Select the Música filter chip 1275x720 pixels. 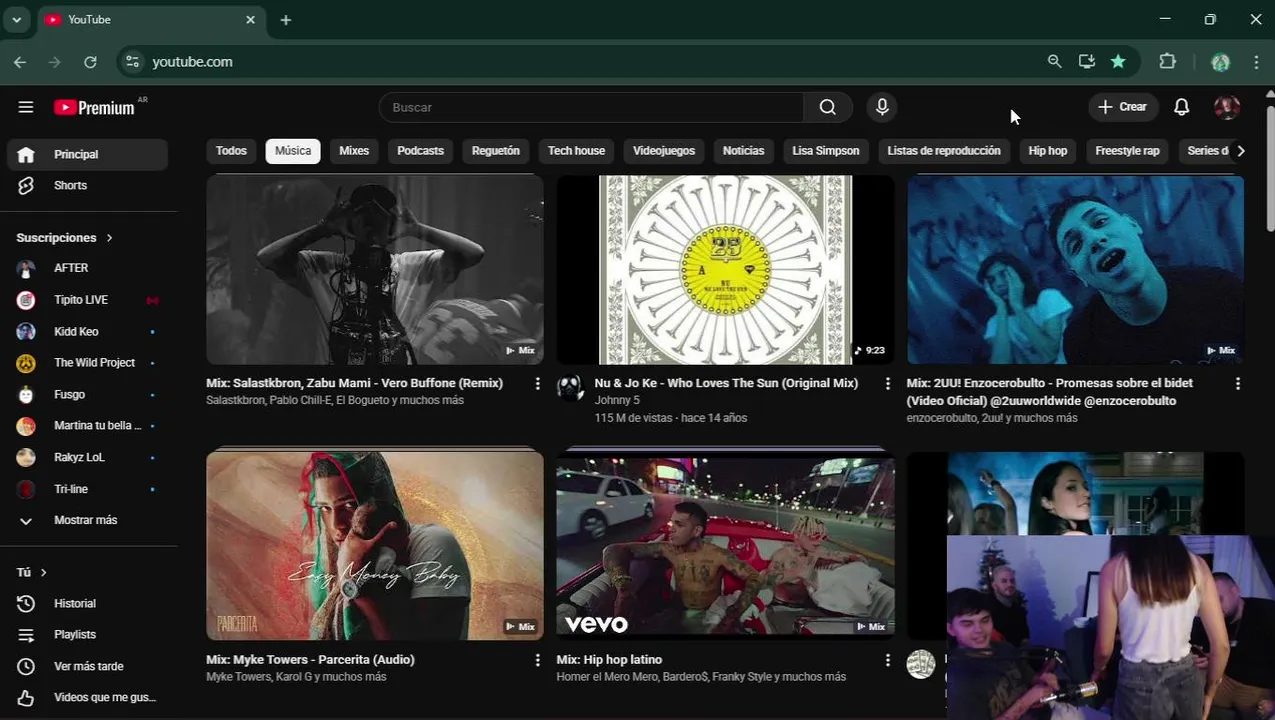[293, 151]
